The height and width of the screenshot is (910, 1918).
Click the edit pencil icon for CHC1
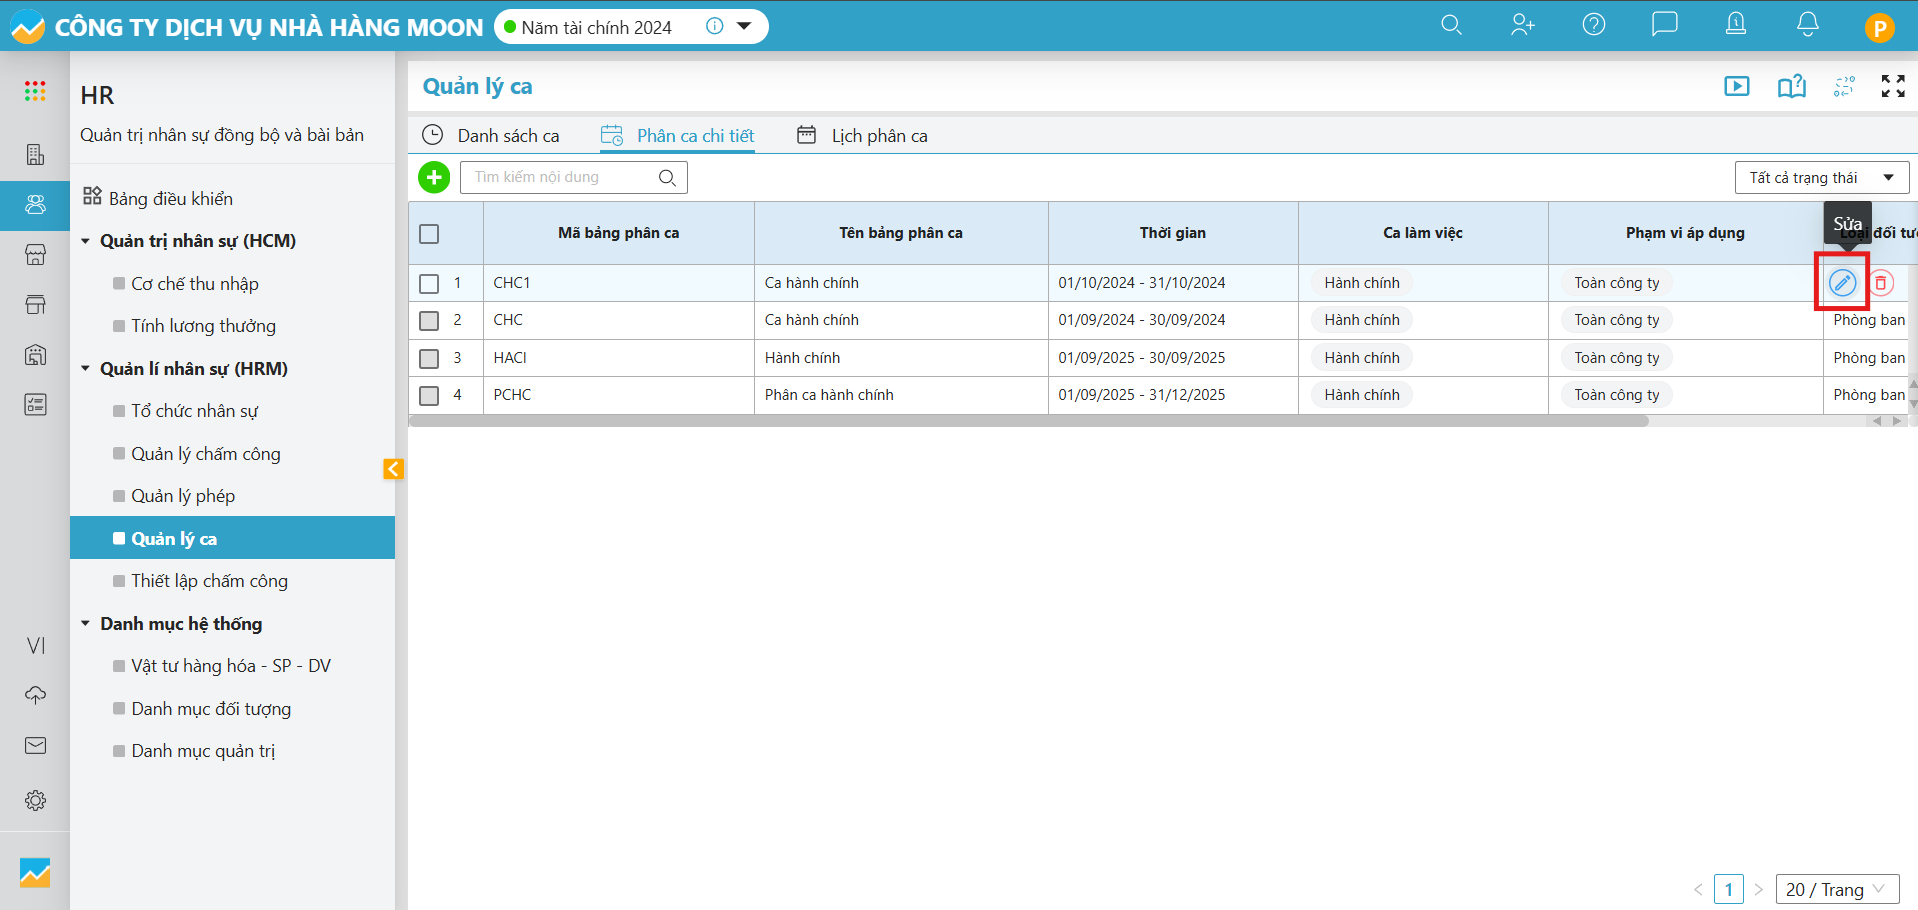(1842, 283)
